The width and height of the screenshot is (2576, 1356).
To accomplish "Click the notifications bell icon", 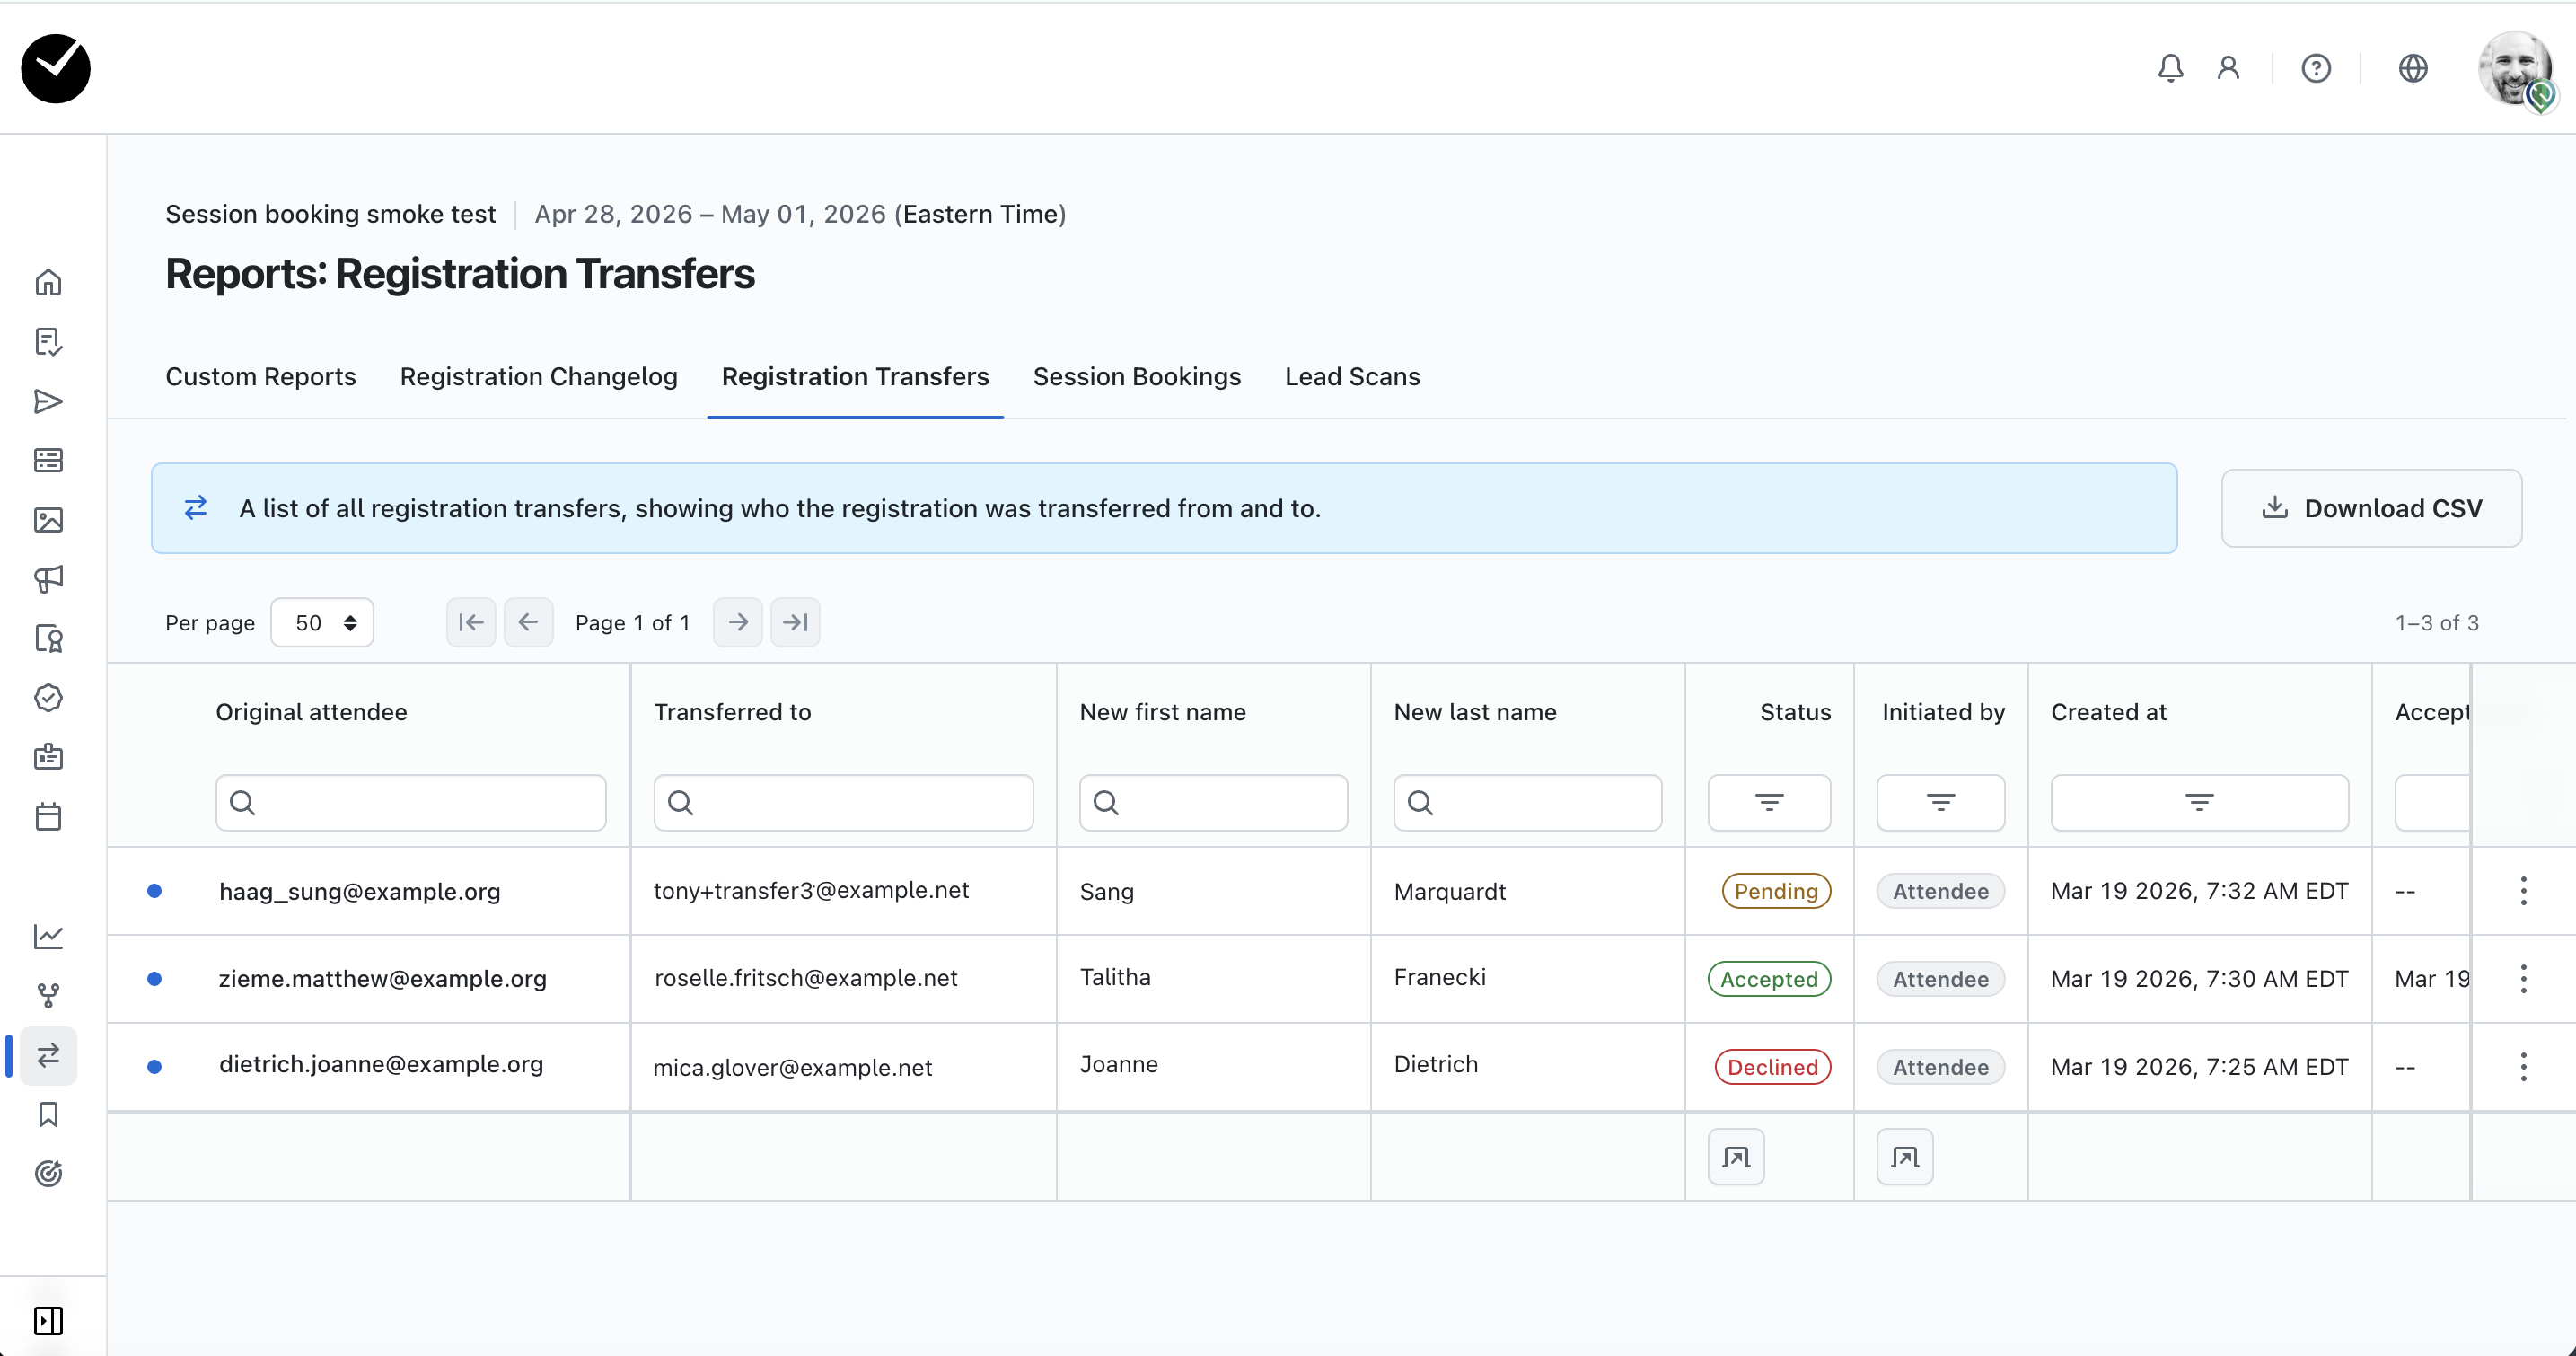I will click(2170, 68).
